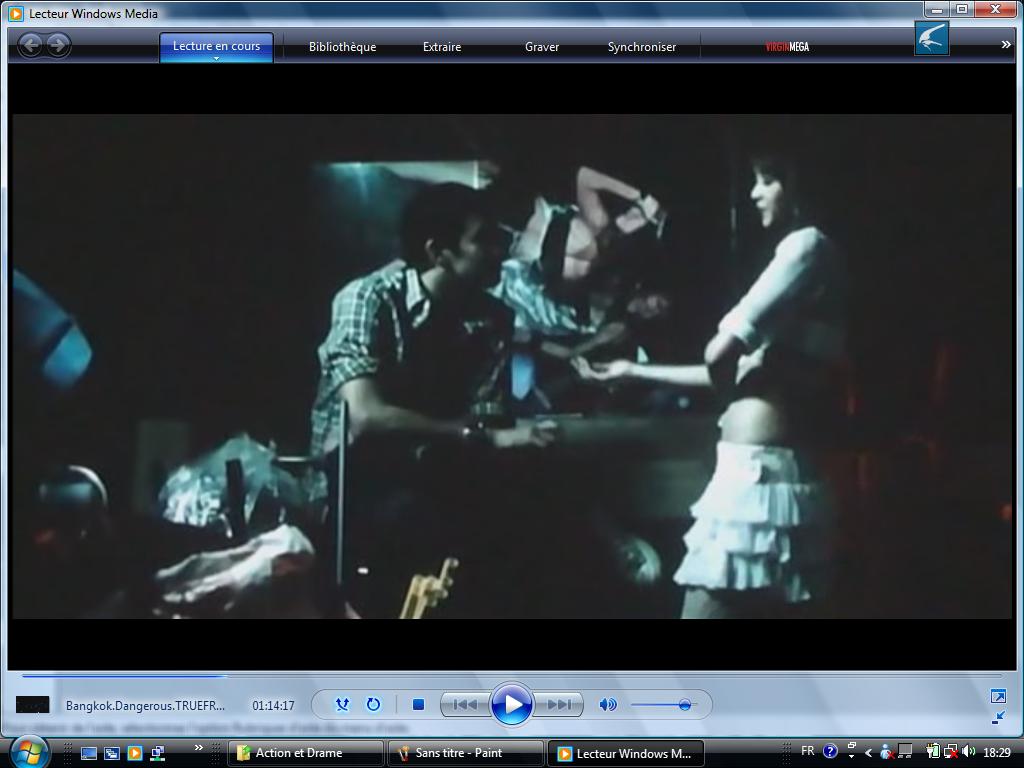The image size is (1024, 768).
Task: Skip to the next track
Action: point(558,705)
